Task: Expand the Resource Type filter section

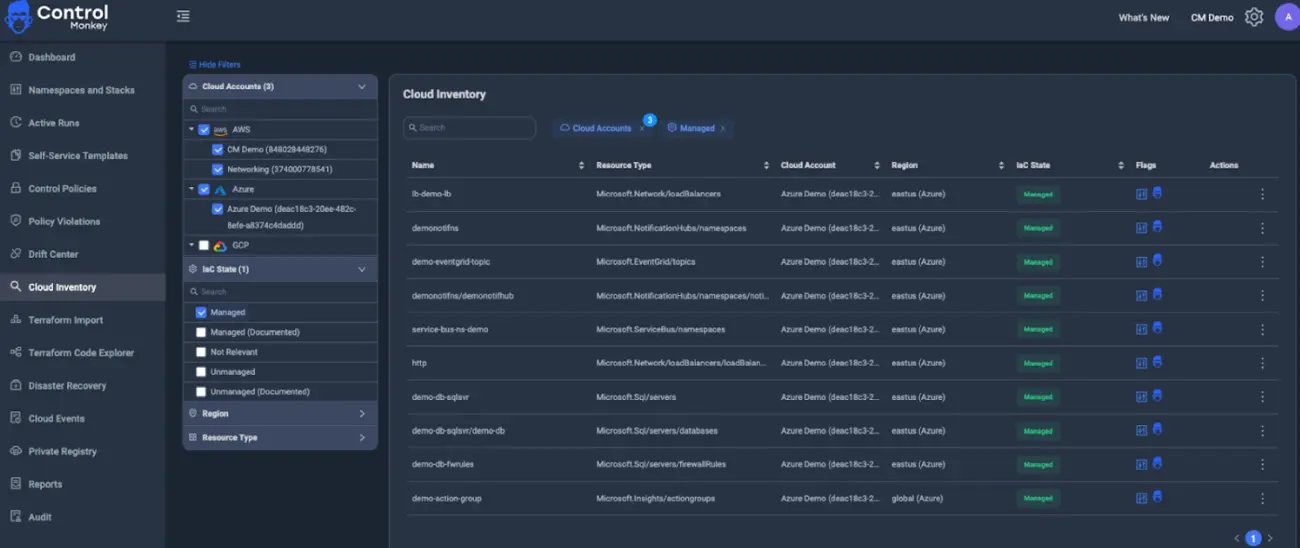Action: click(362, 437)
